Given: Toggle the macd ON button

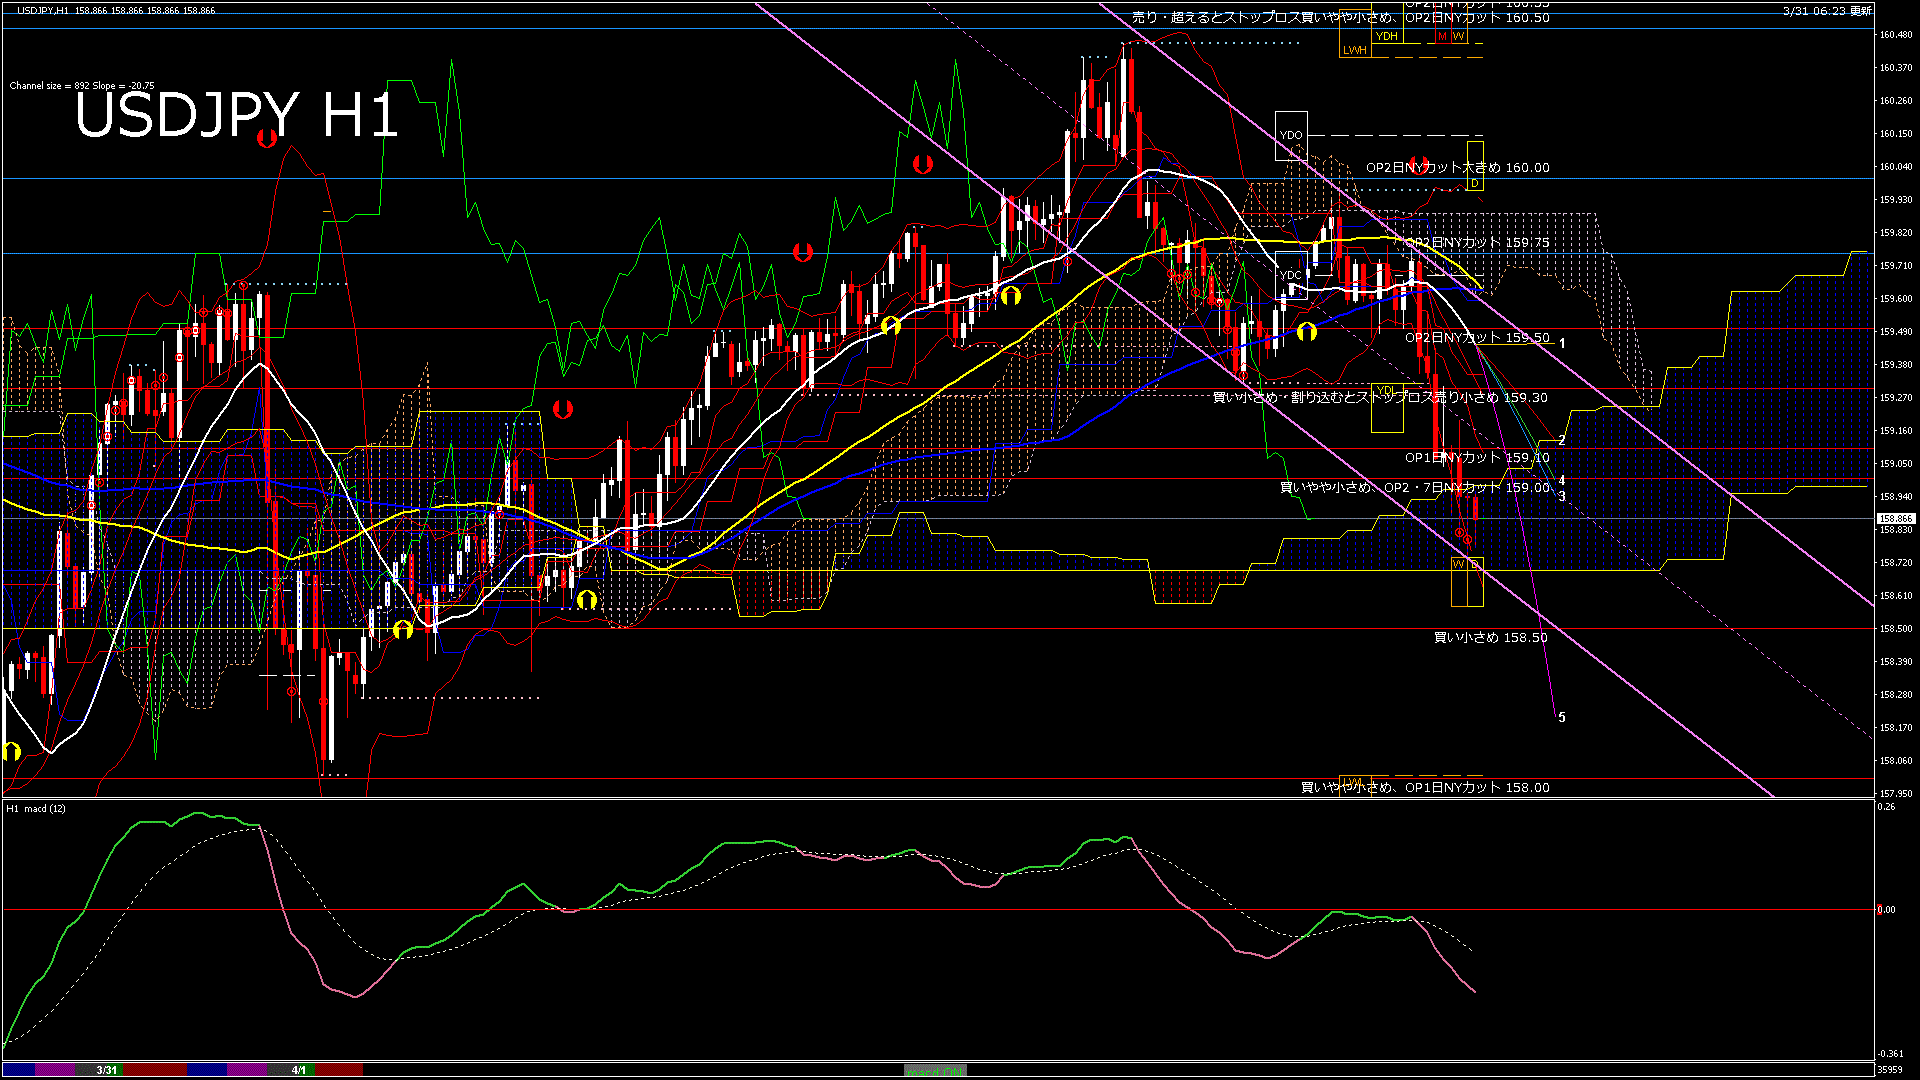Looking at the screenshot, I should (x=935, y=1070).
